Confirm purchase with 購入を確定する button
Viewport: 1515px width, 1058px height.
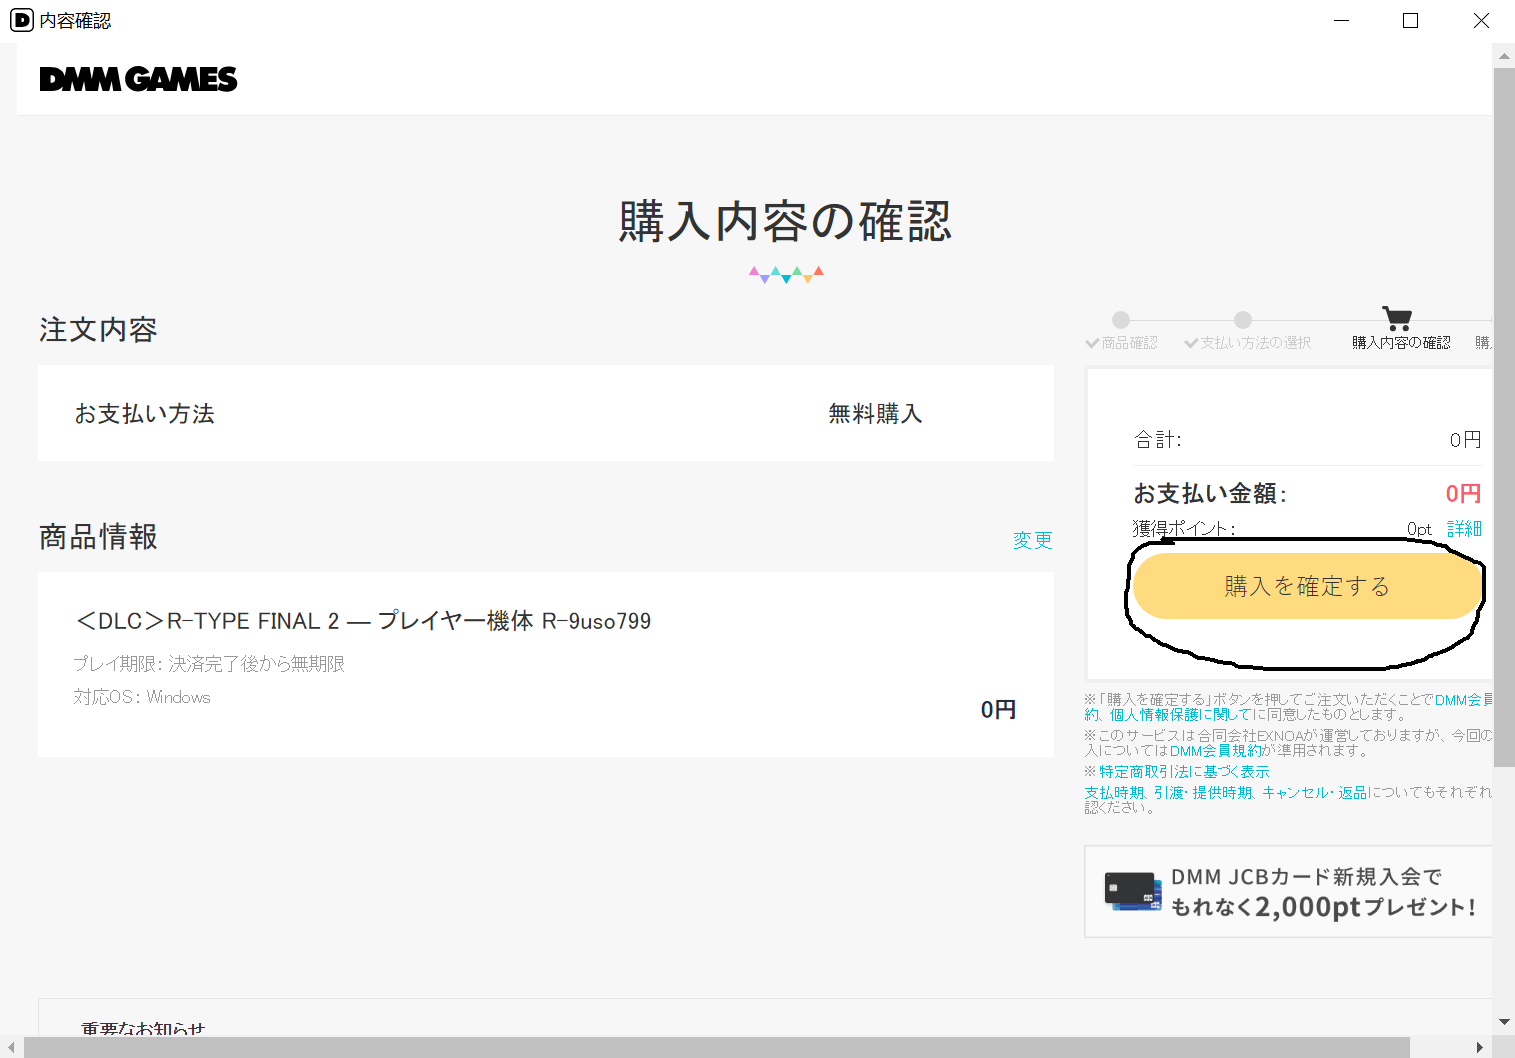click(1306, 586)
